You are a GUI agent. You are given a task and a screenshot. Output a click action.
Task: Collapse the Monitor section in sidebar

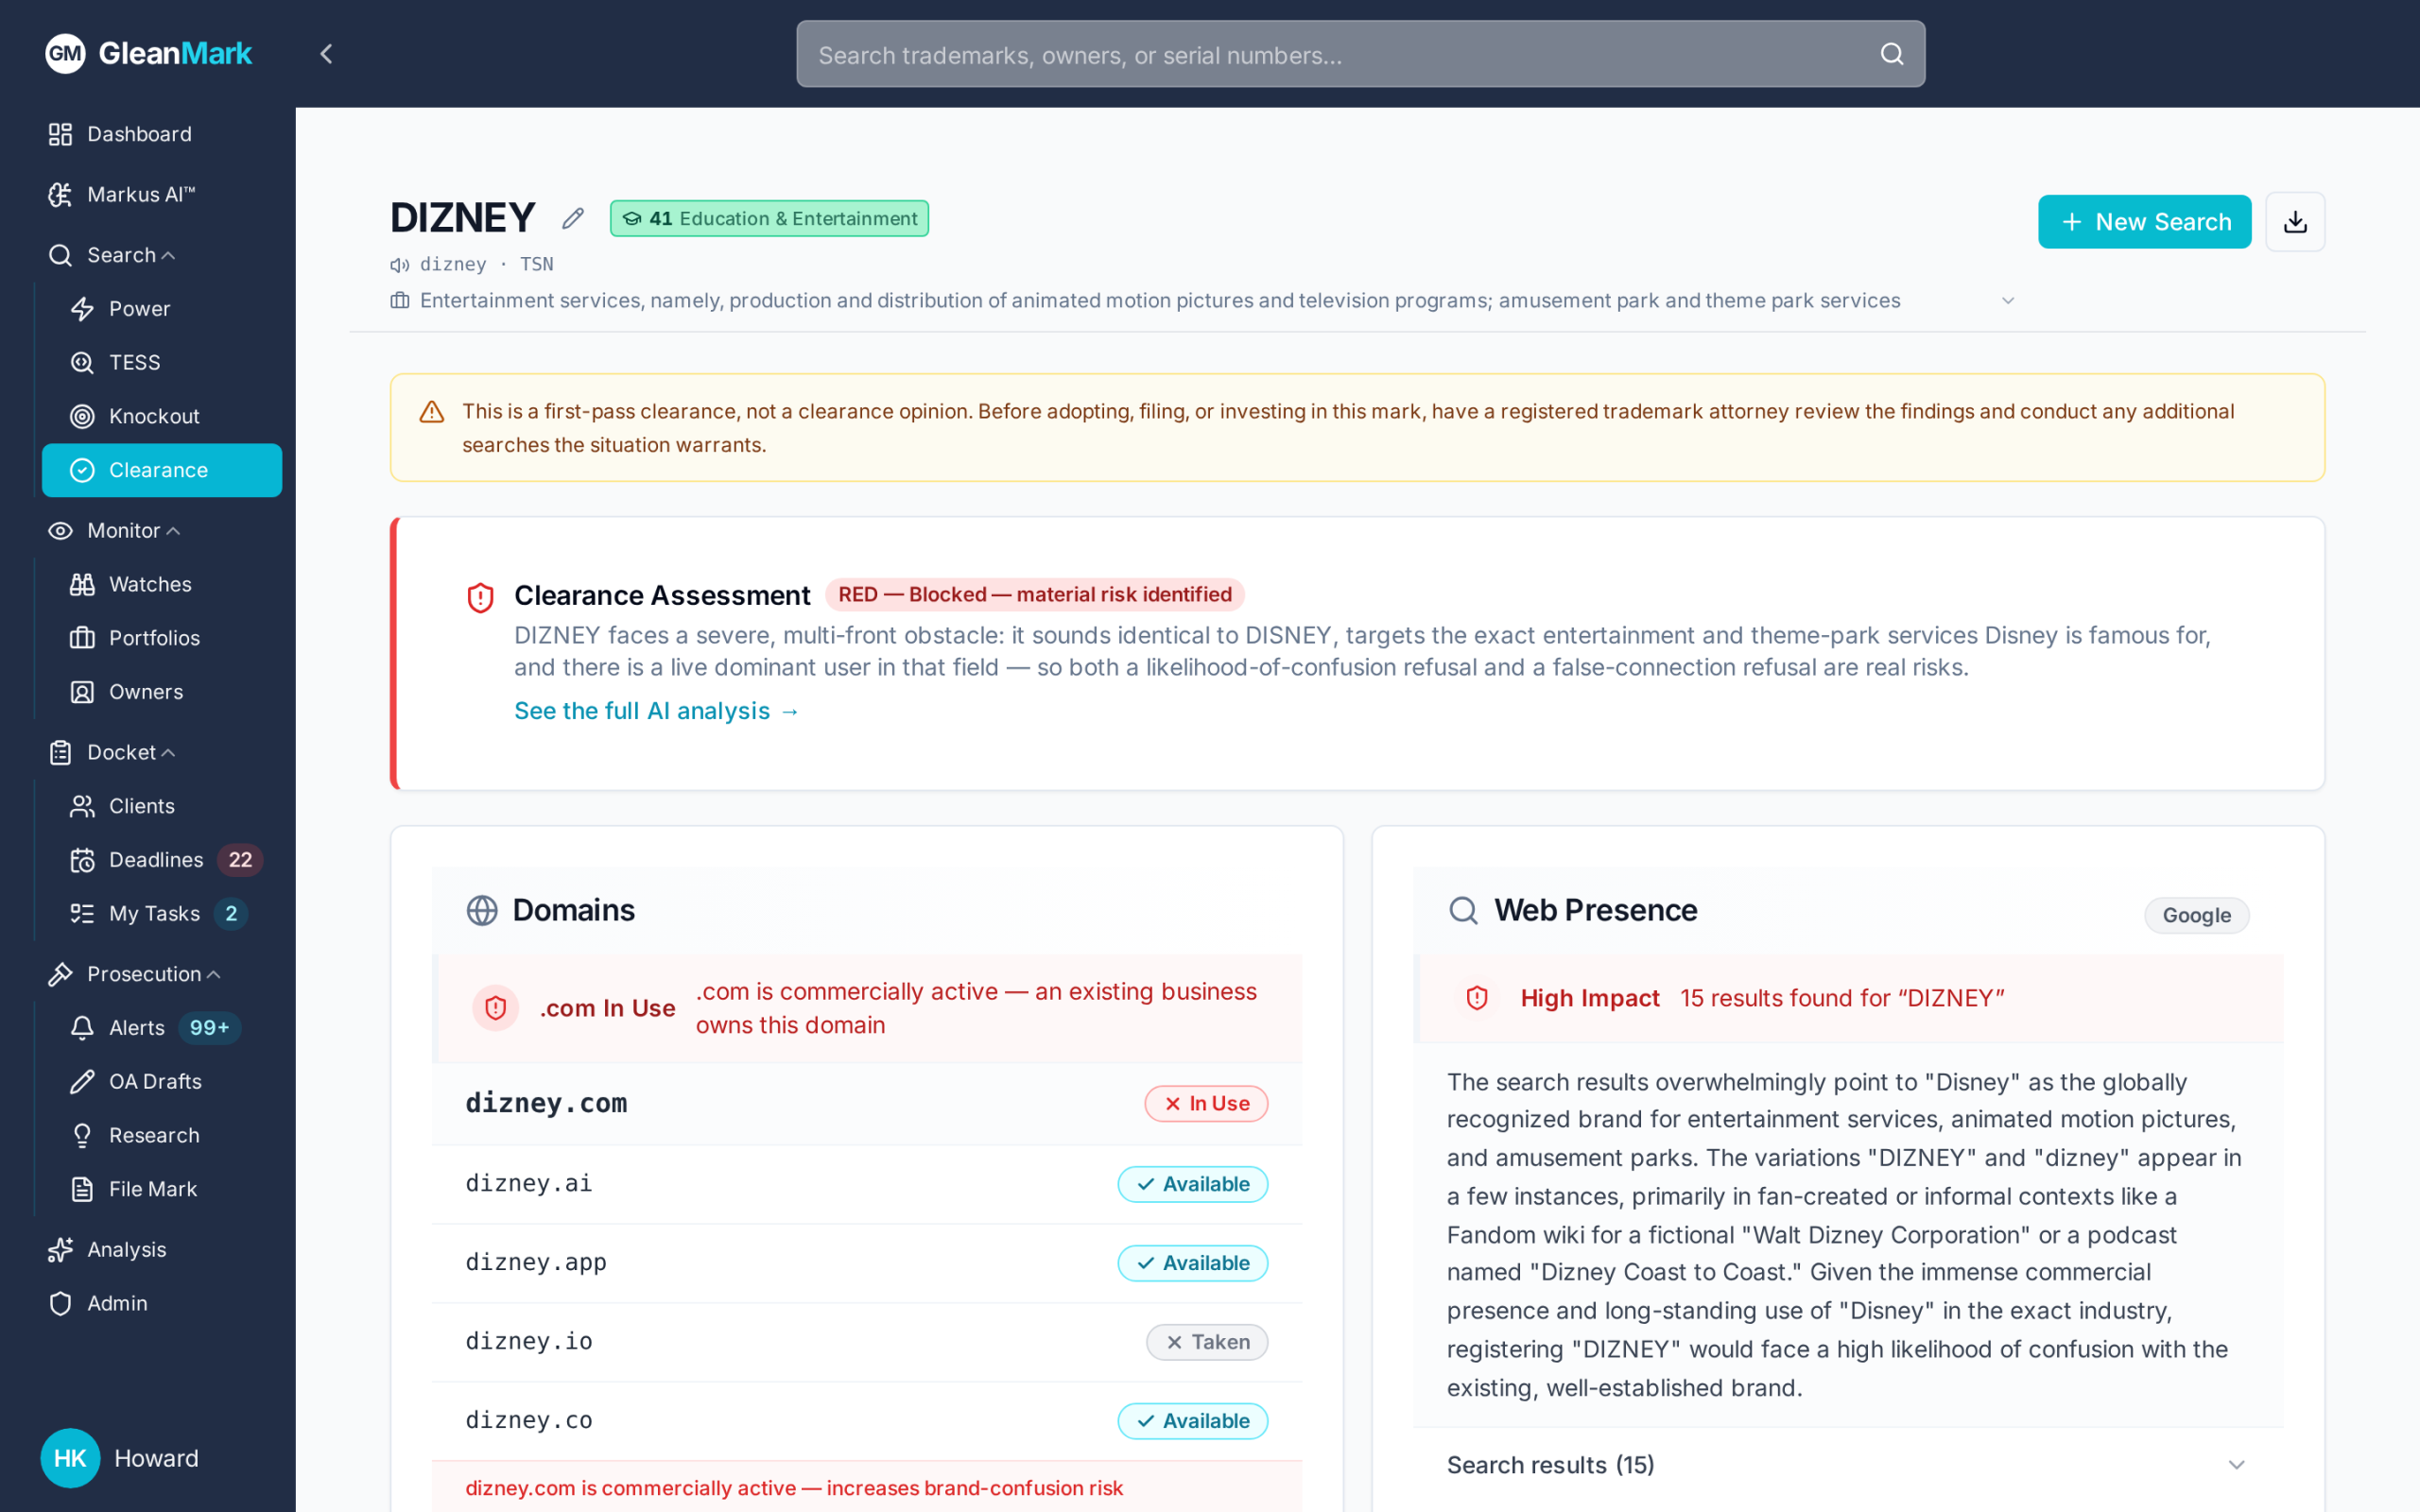(173, 531)
